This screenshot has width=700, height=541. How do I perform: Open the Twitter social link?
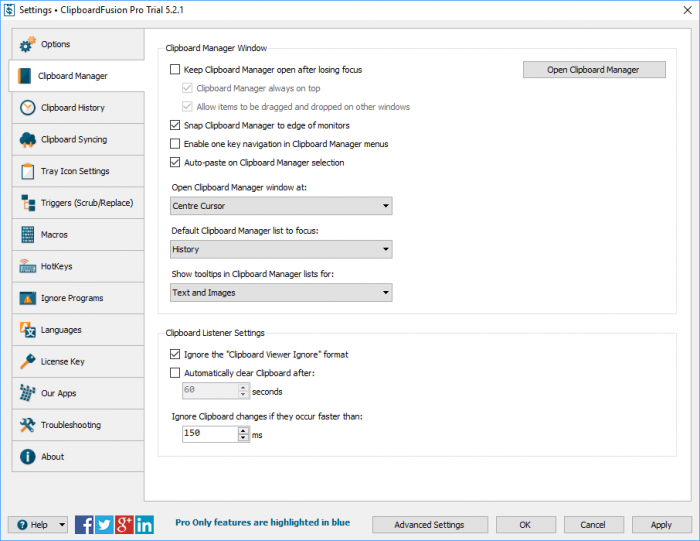[x=104, y=524]
